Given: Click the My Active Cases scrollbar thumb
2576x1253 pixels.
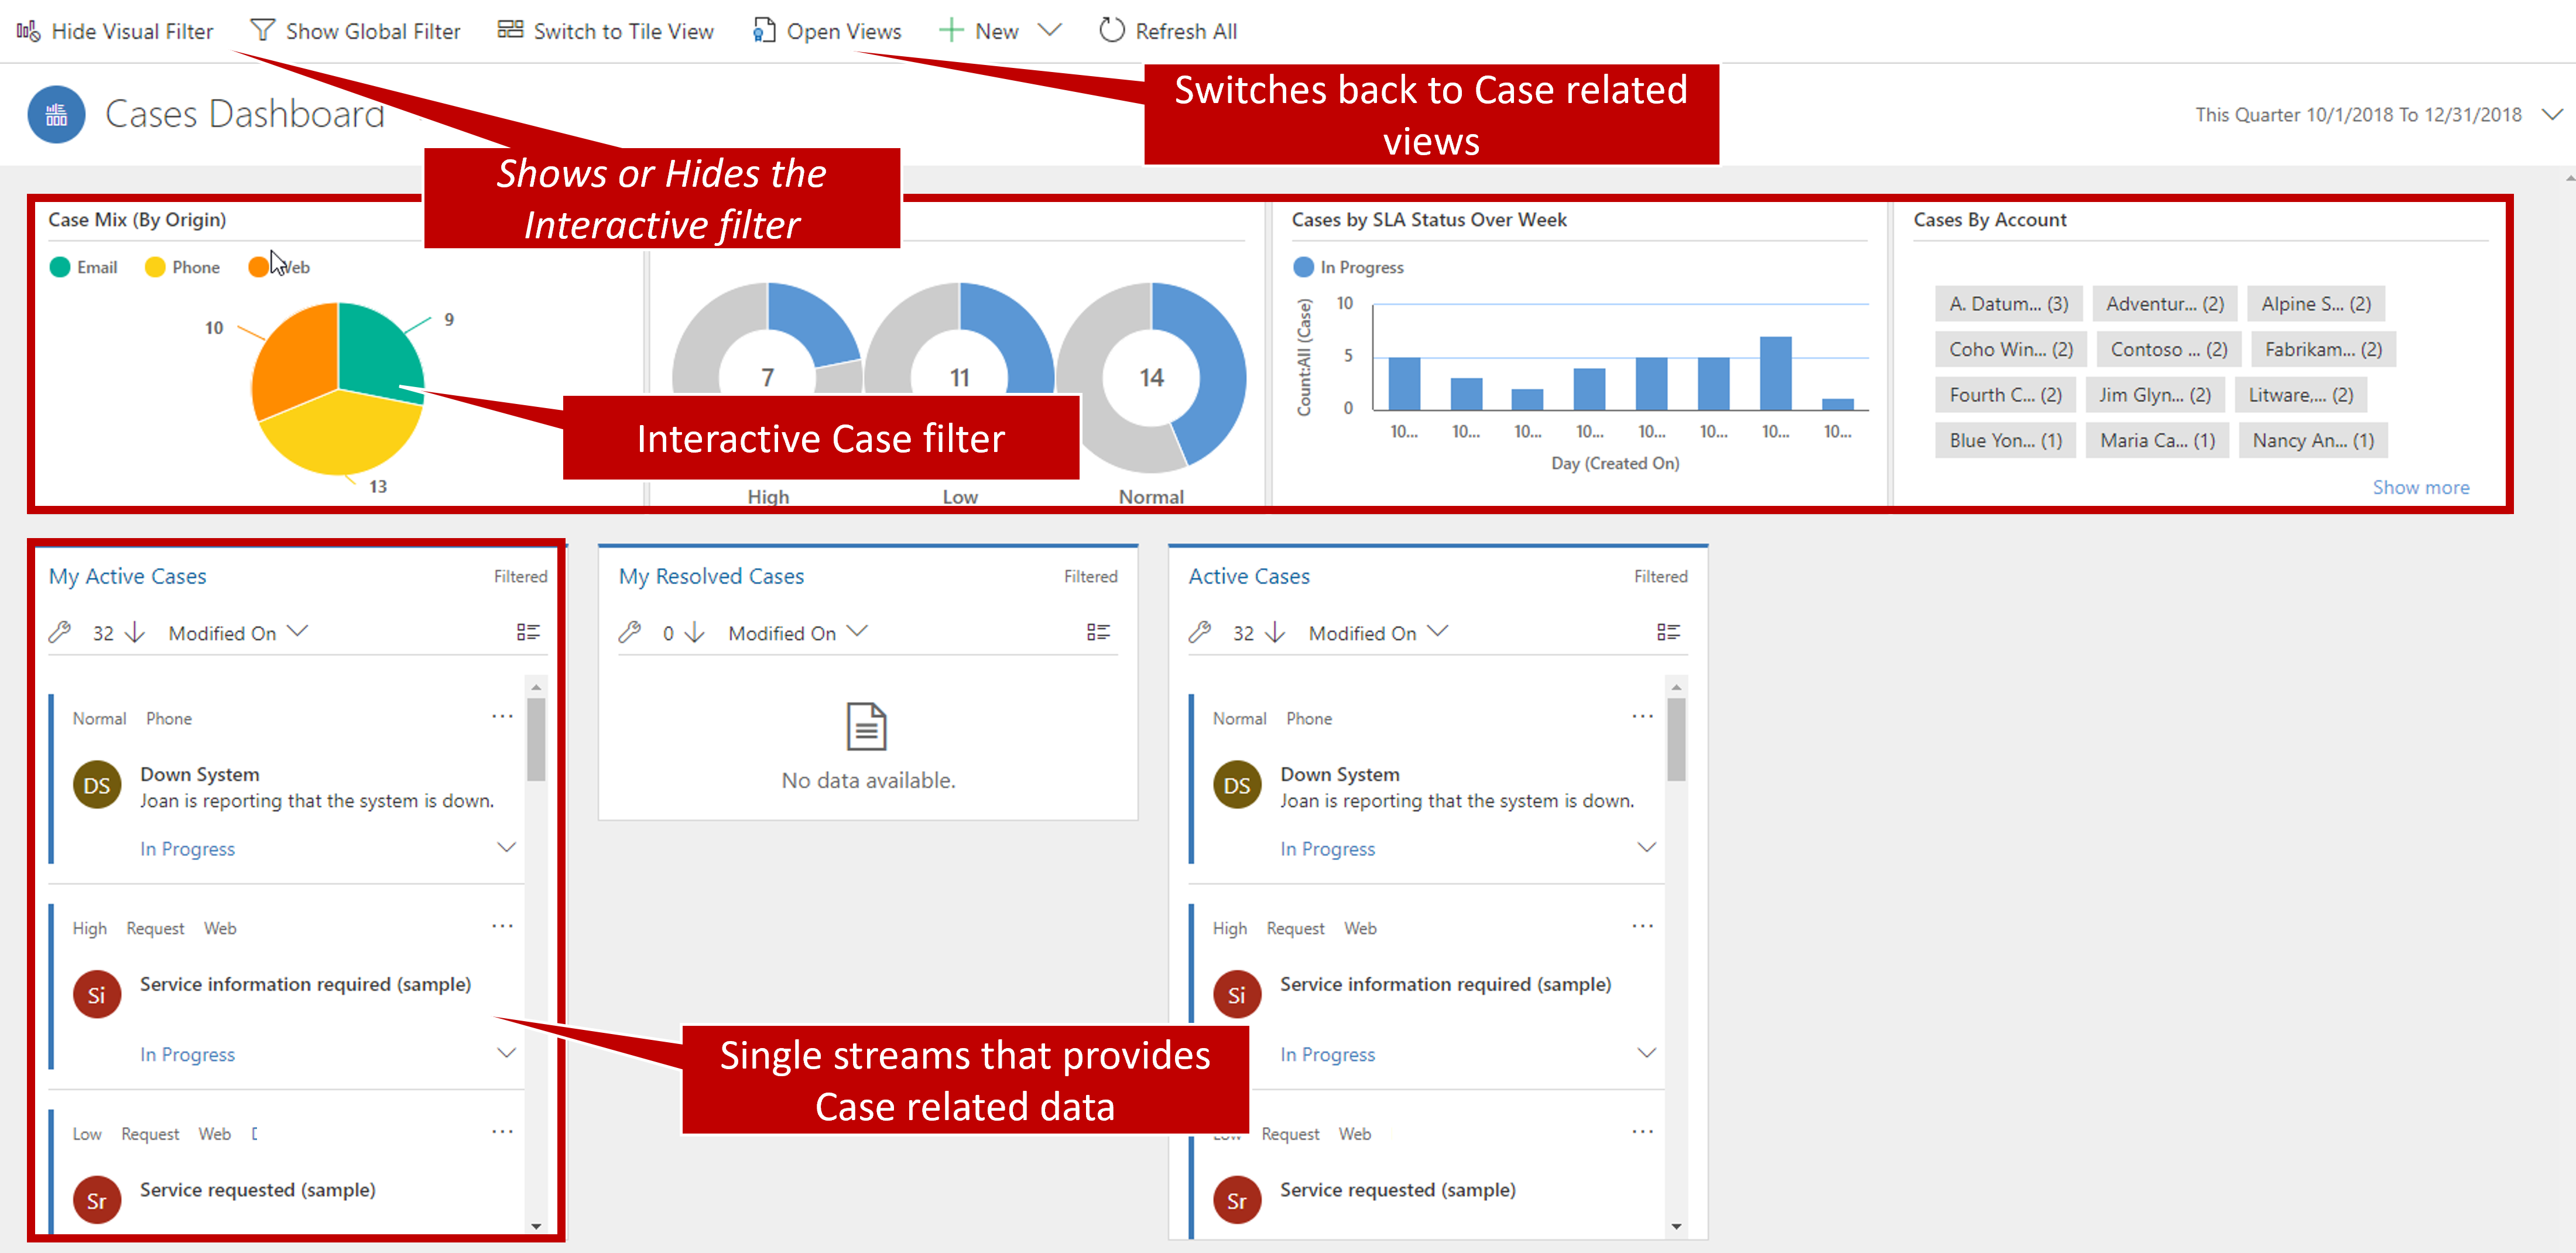Looking at the screenshot, I should 536,739.
